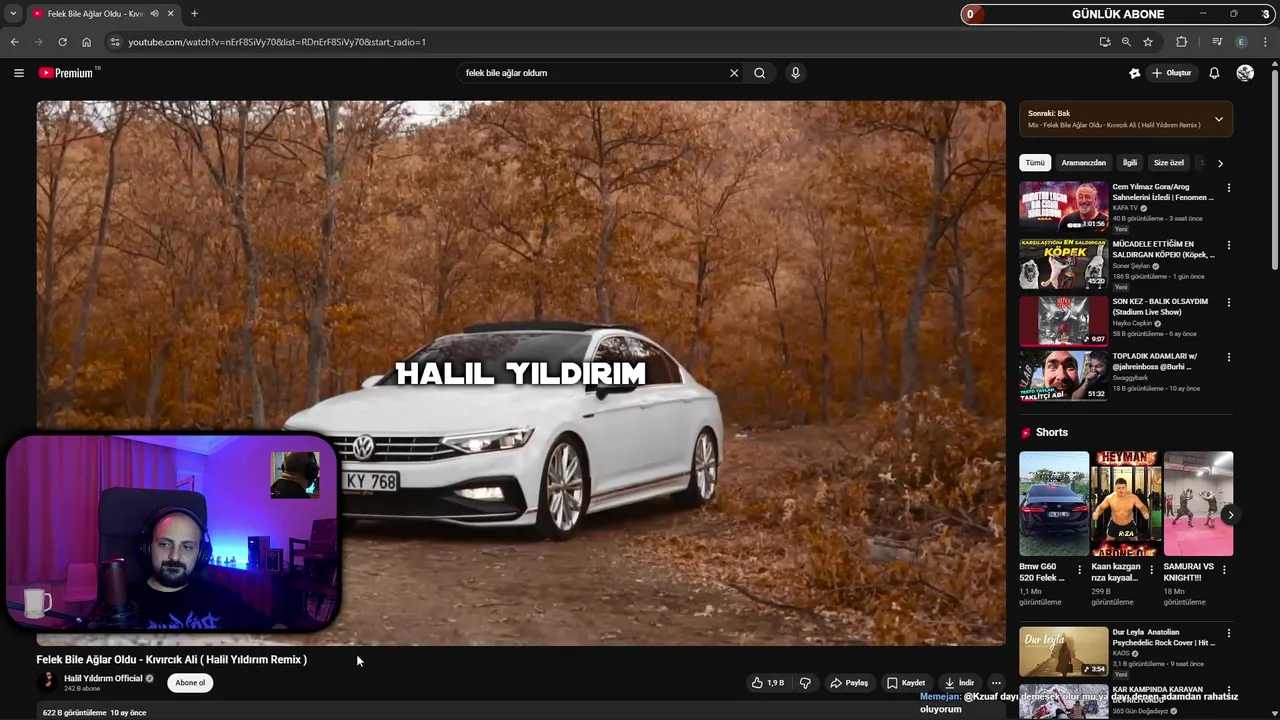Close the Felek Bile Ağlar Oldu tab

coord(170,14)
